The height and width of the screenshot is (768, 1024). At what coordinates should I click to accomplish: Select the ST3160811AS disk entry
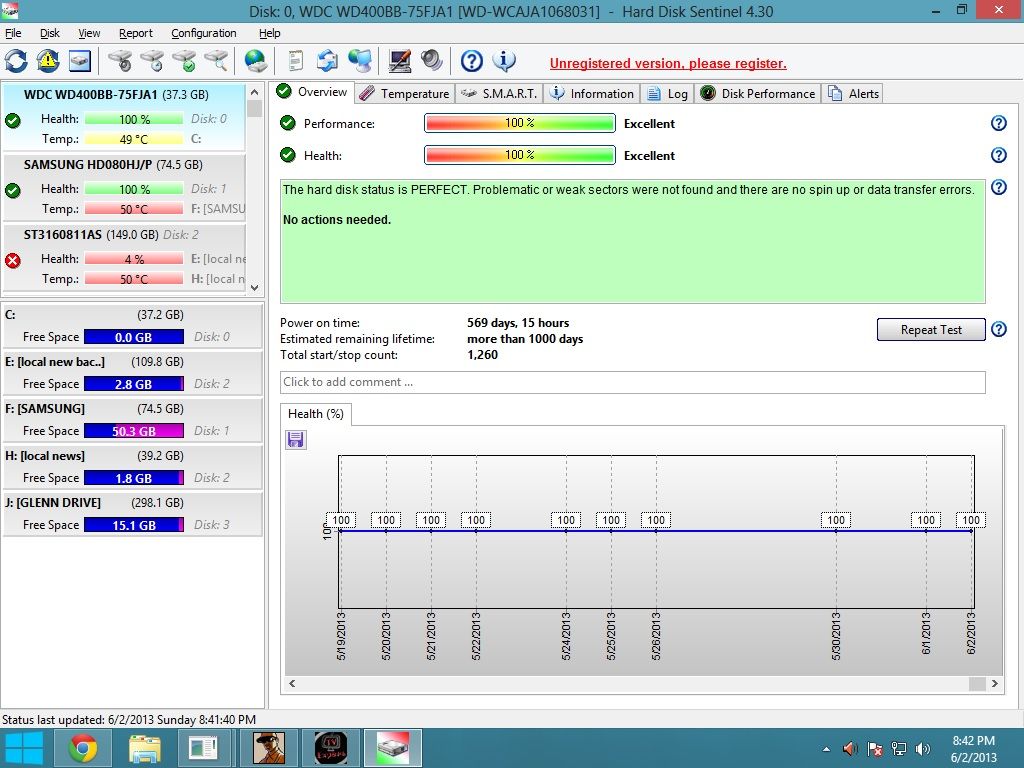click(124, 257)
